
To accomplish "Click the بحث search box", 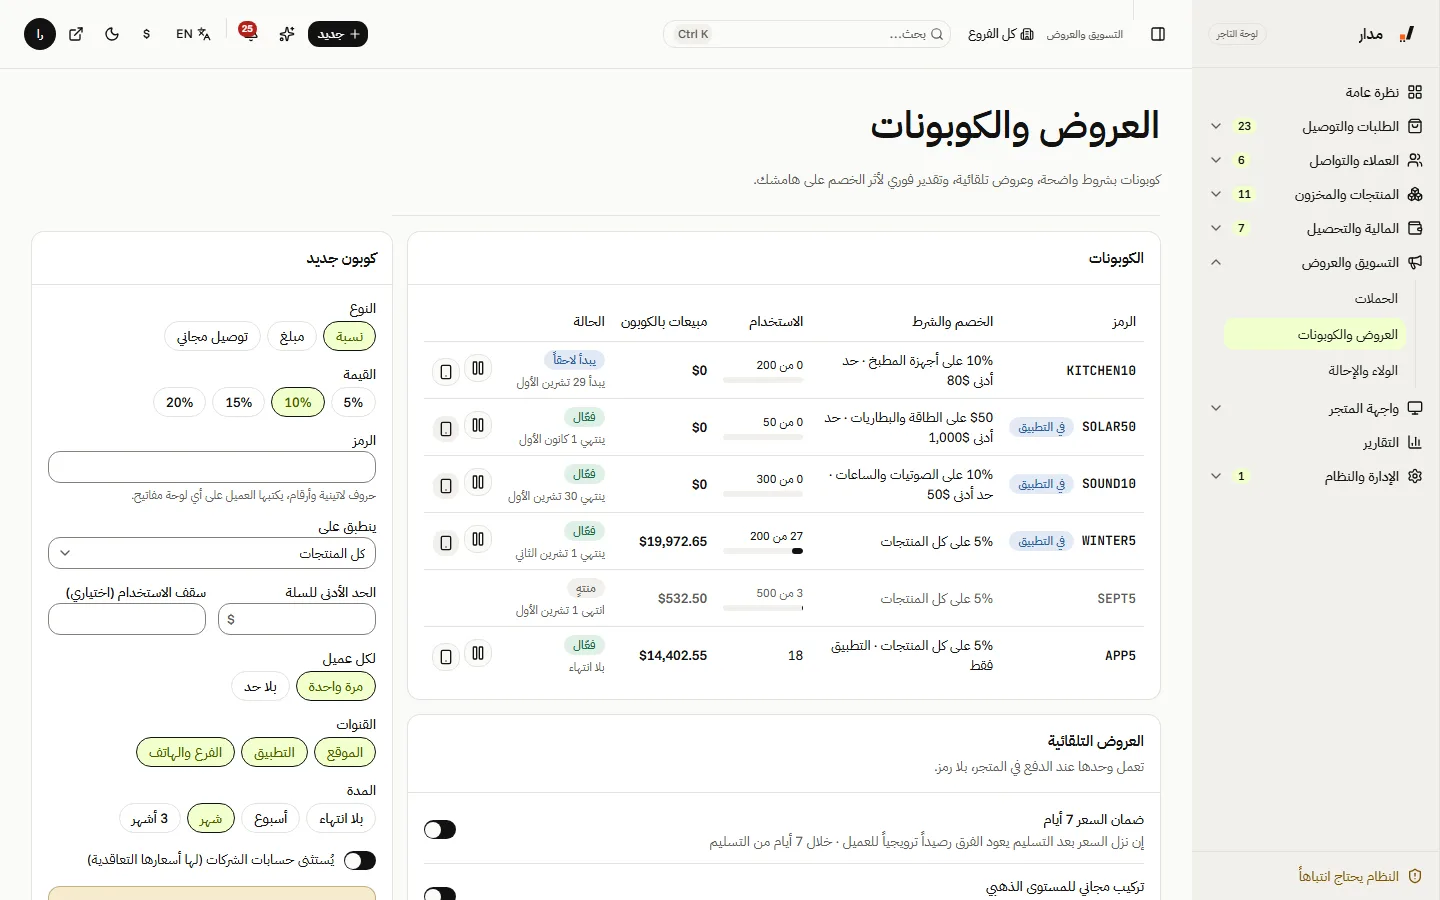I will point(806,34).
